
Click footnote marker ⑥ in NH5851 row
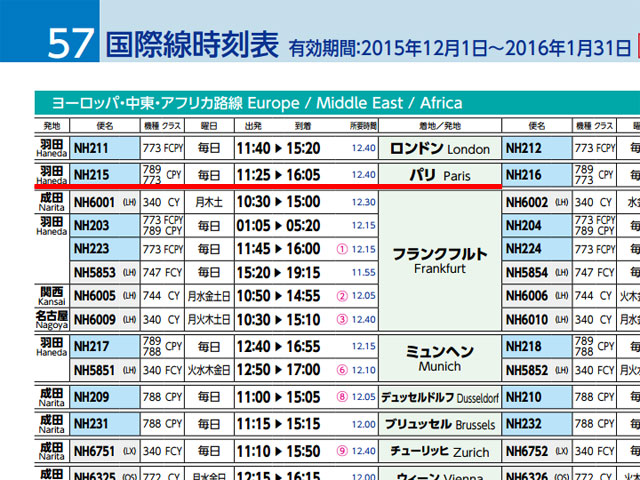(x=342, y=371)
